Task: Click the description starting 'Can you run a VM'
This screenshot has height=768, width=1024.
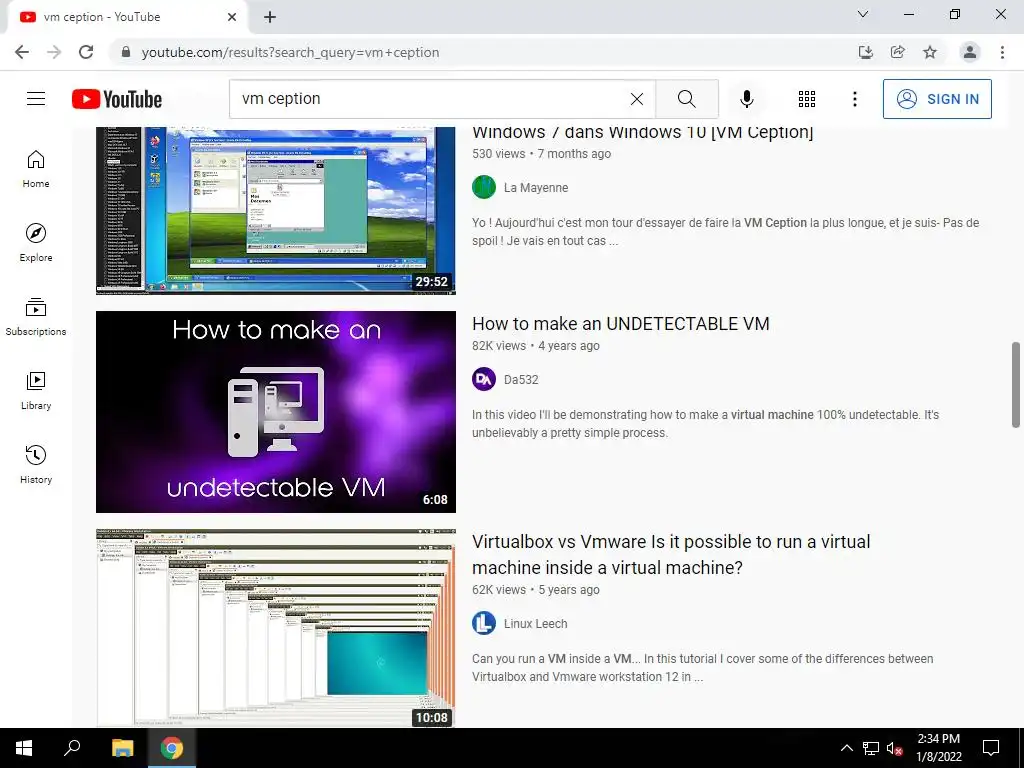Action: 702,667
